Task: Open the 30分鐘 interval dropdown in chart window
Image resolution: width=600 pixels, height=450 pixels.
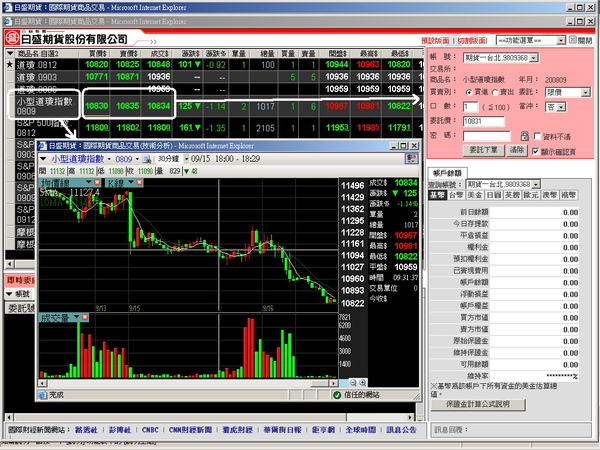Action: [186, 159]
